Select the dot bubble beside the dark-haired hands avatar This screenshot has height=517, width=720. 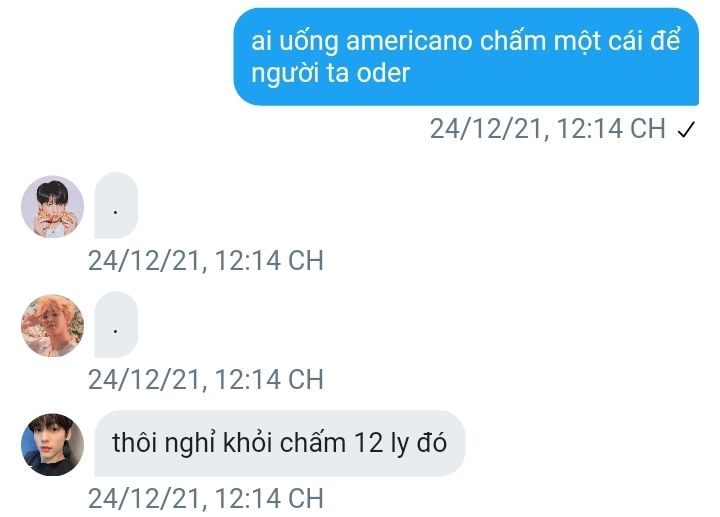116,206
